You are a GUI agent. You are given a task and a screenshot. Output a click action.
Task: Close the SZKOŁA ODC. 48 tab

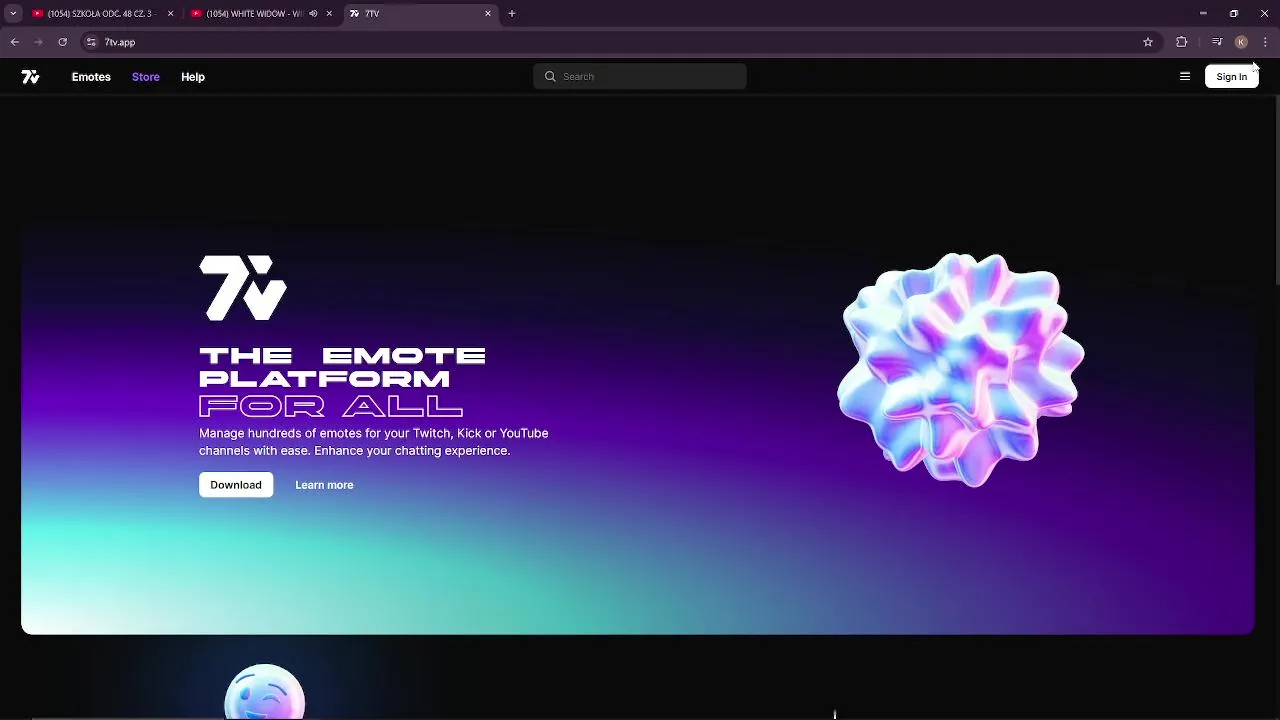click(x=170, y=14)
